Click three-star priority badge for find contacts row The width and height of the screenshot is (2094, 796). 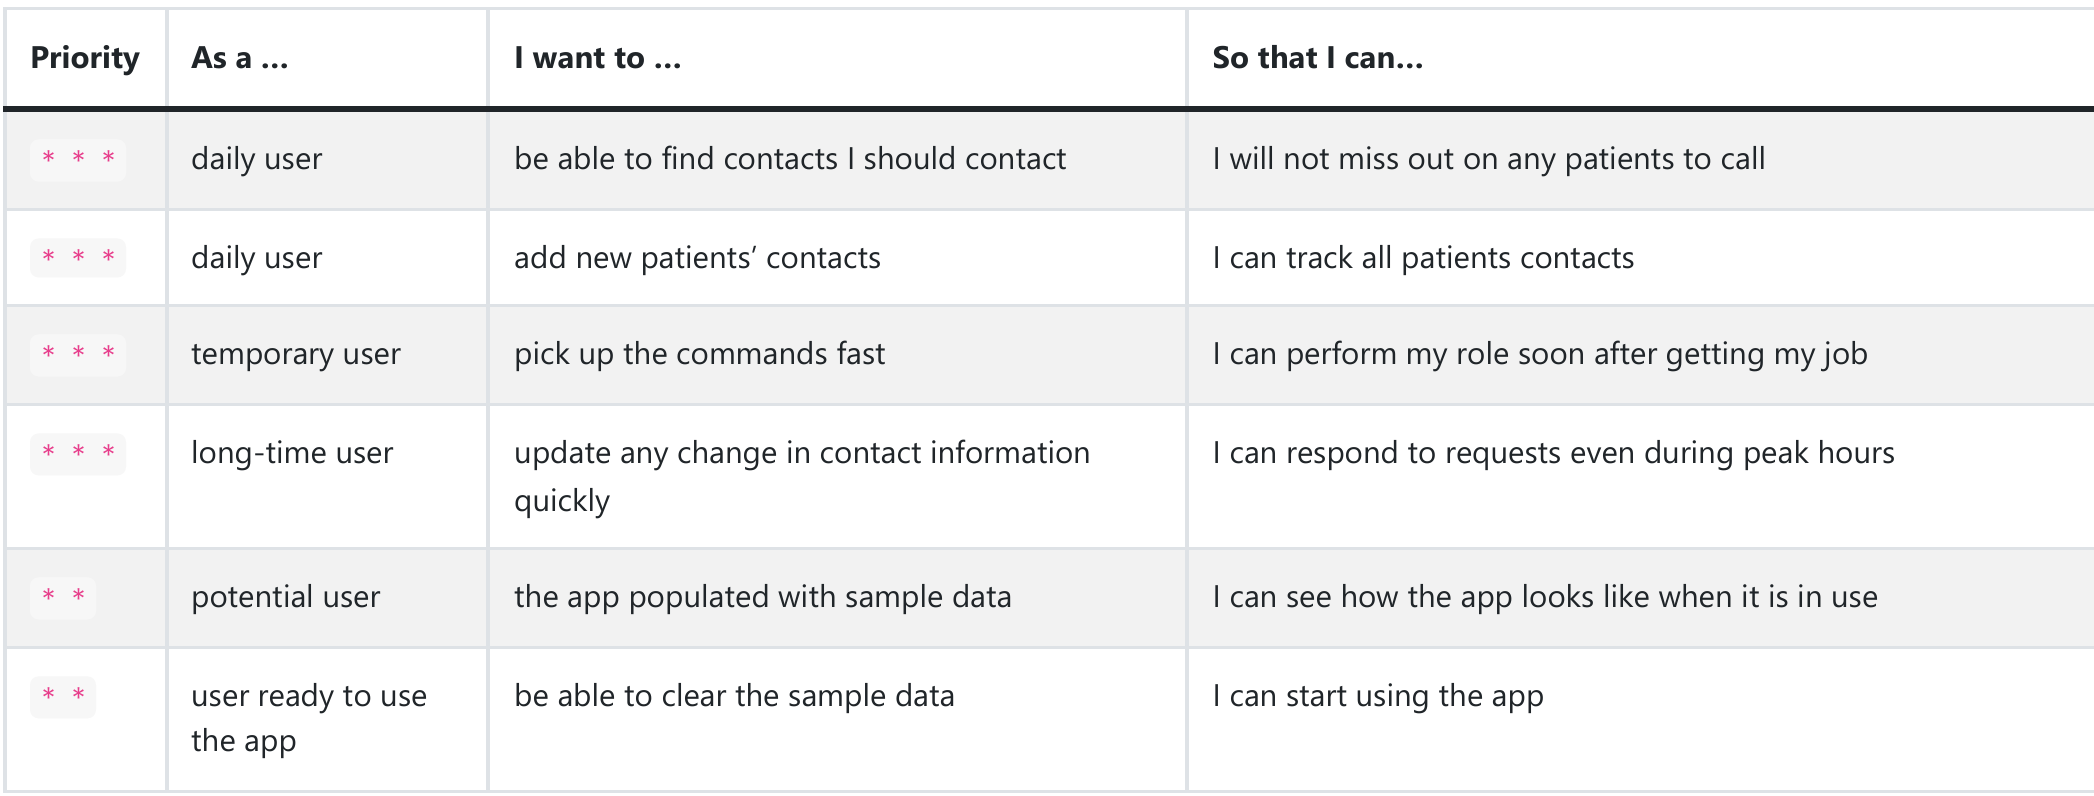click(78, 159)
